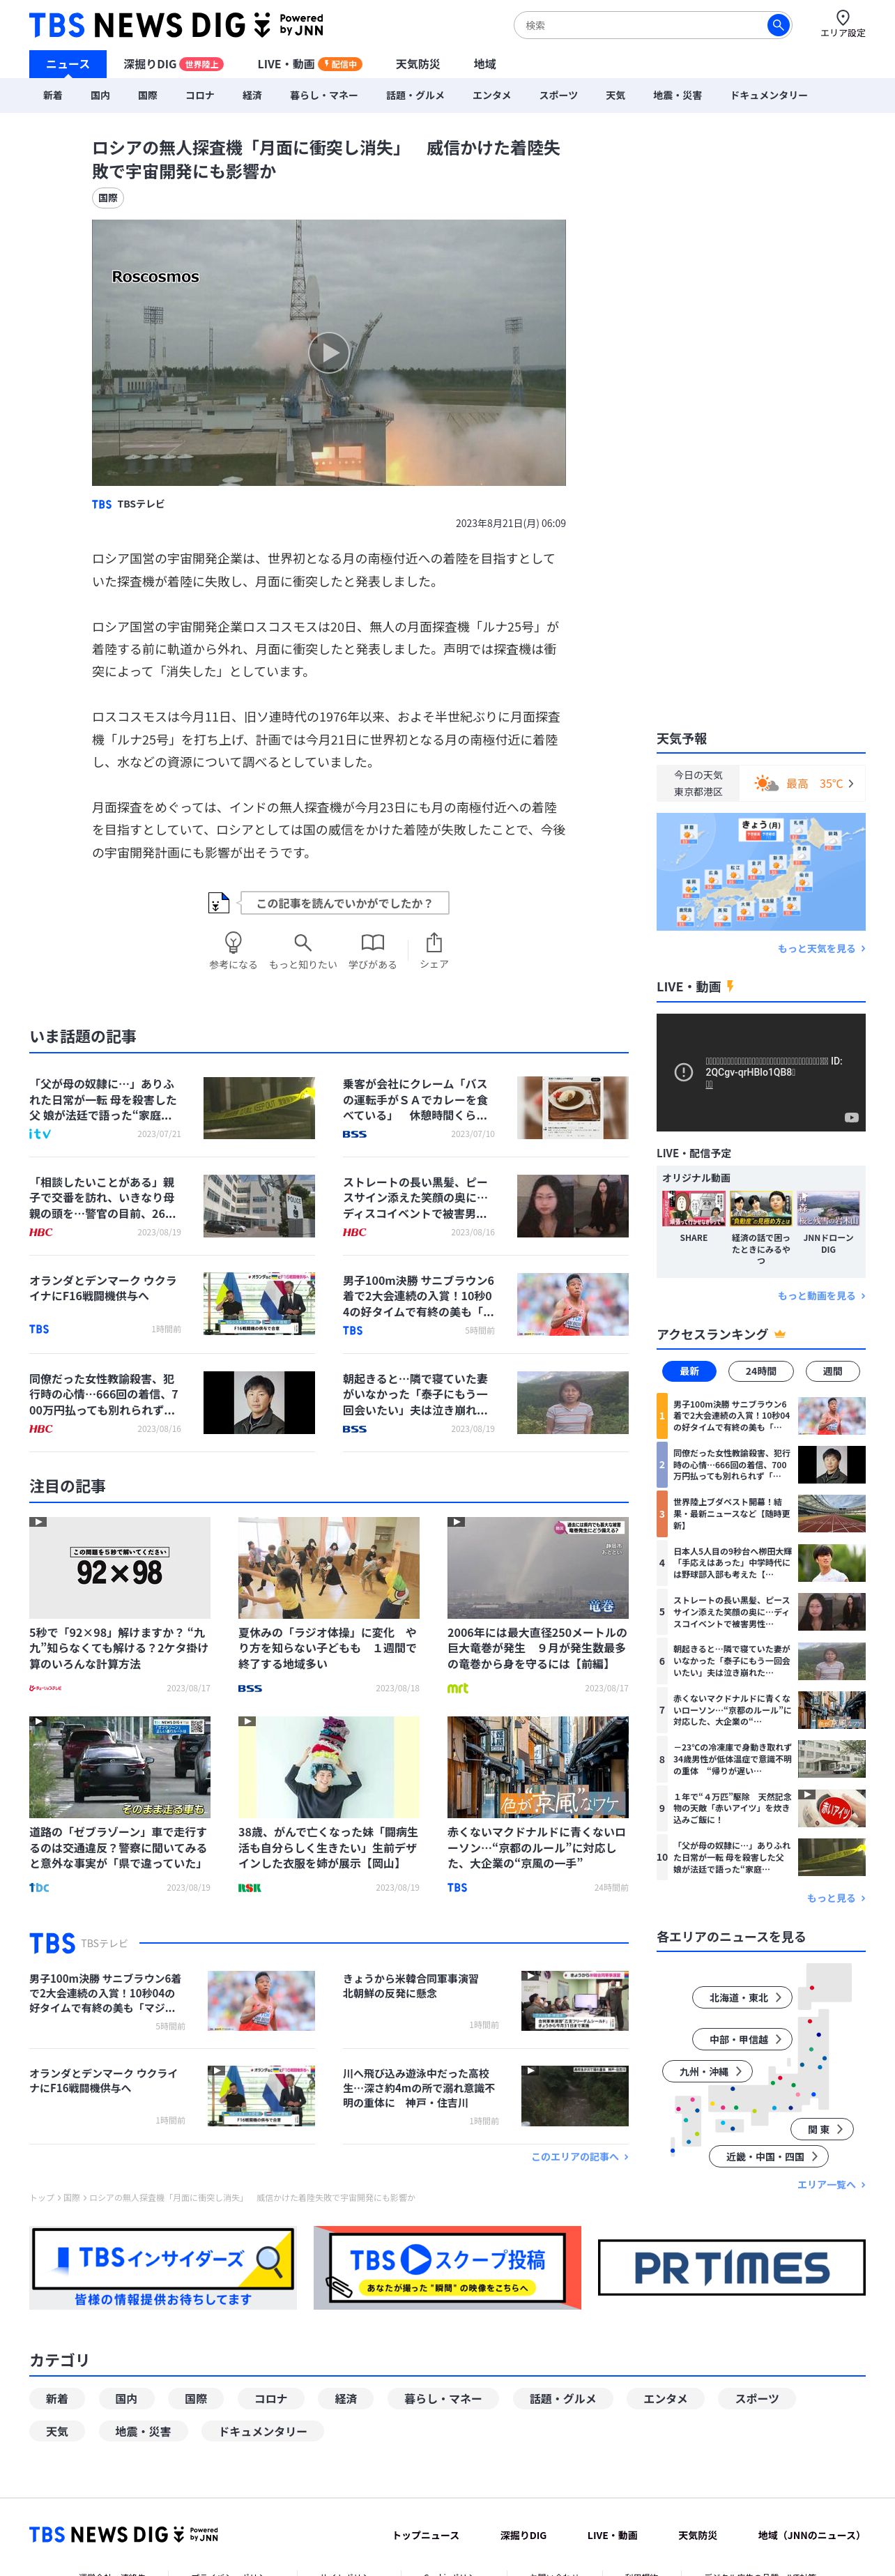The height and width of the screenshot is (2576, 895).
Task: Click the article feedback document icon
Action: (x=218, y=903)
